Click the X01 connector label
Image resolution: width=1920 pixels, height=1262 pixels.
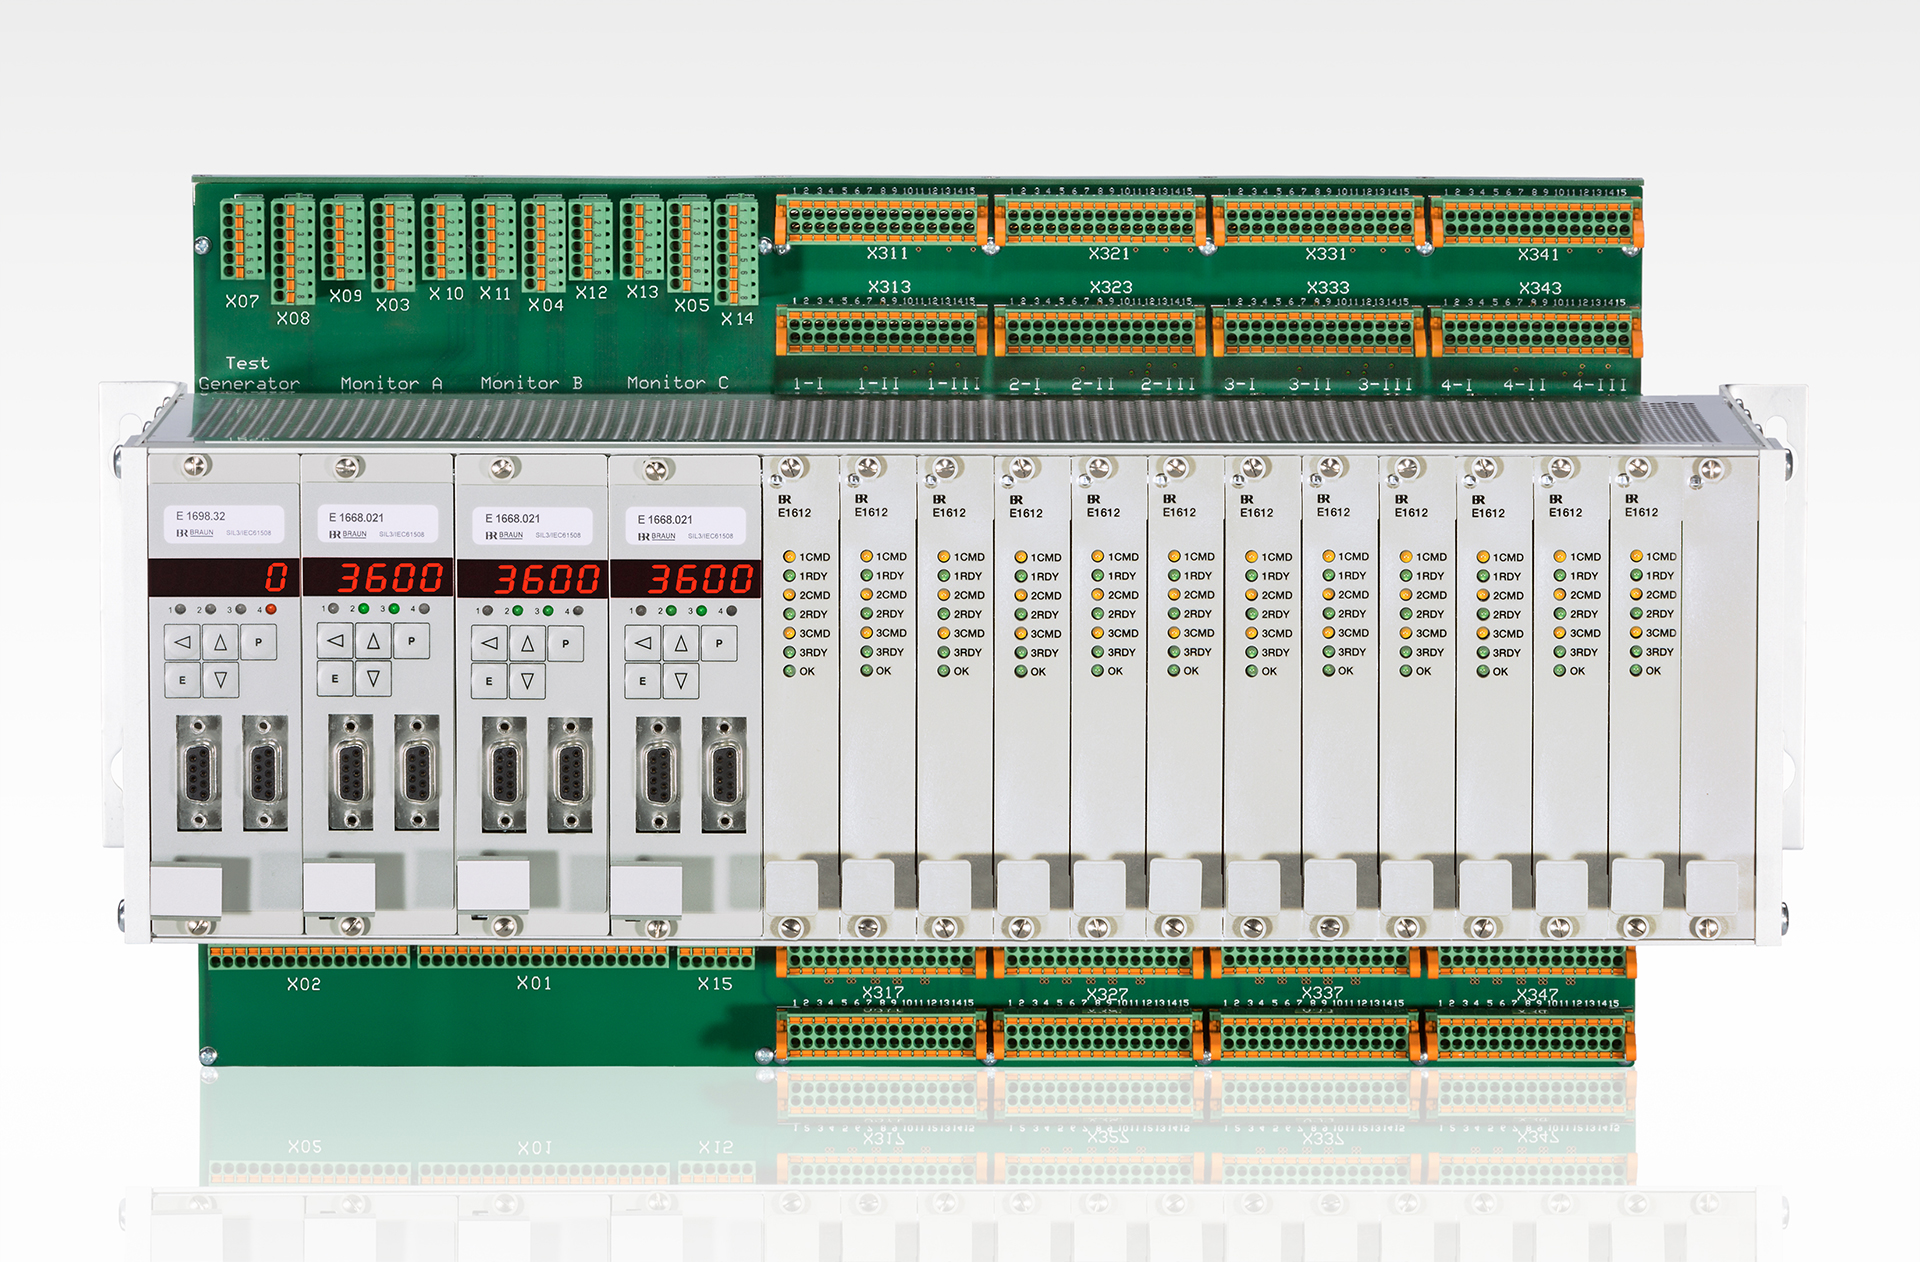(x=534, y=983)
